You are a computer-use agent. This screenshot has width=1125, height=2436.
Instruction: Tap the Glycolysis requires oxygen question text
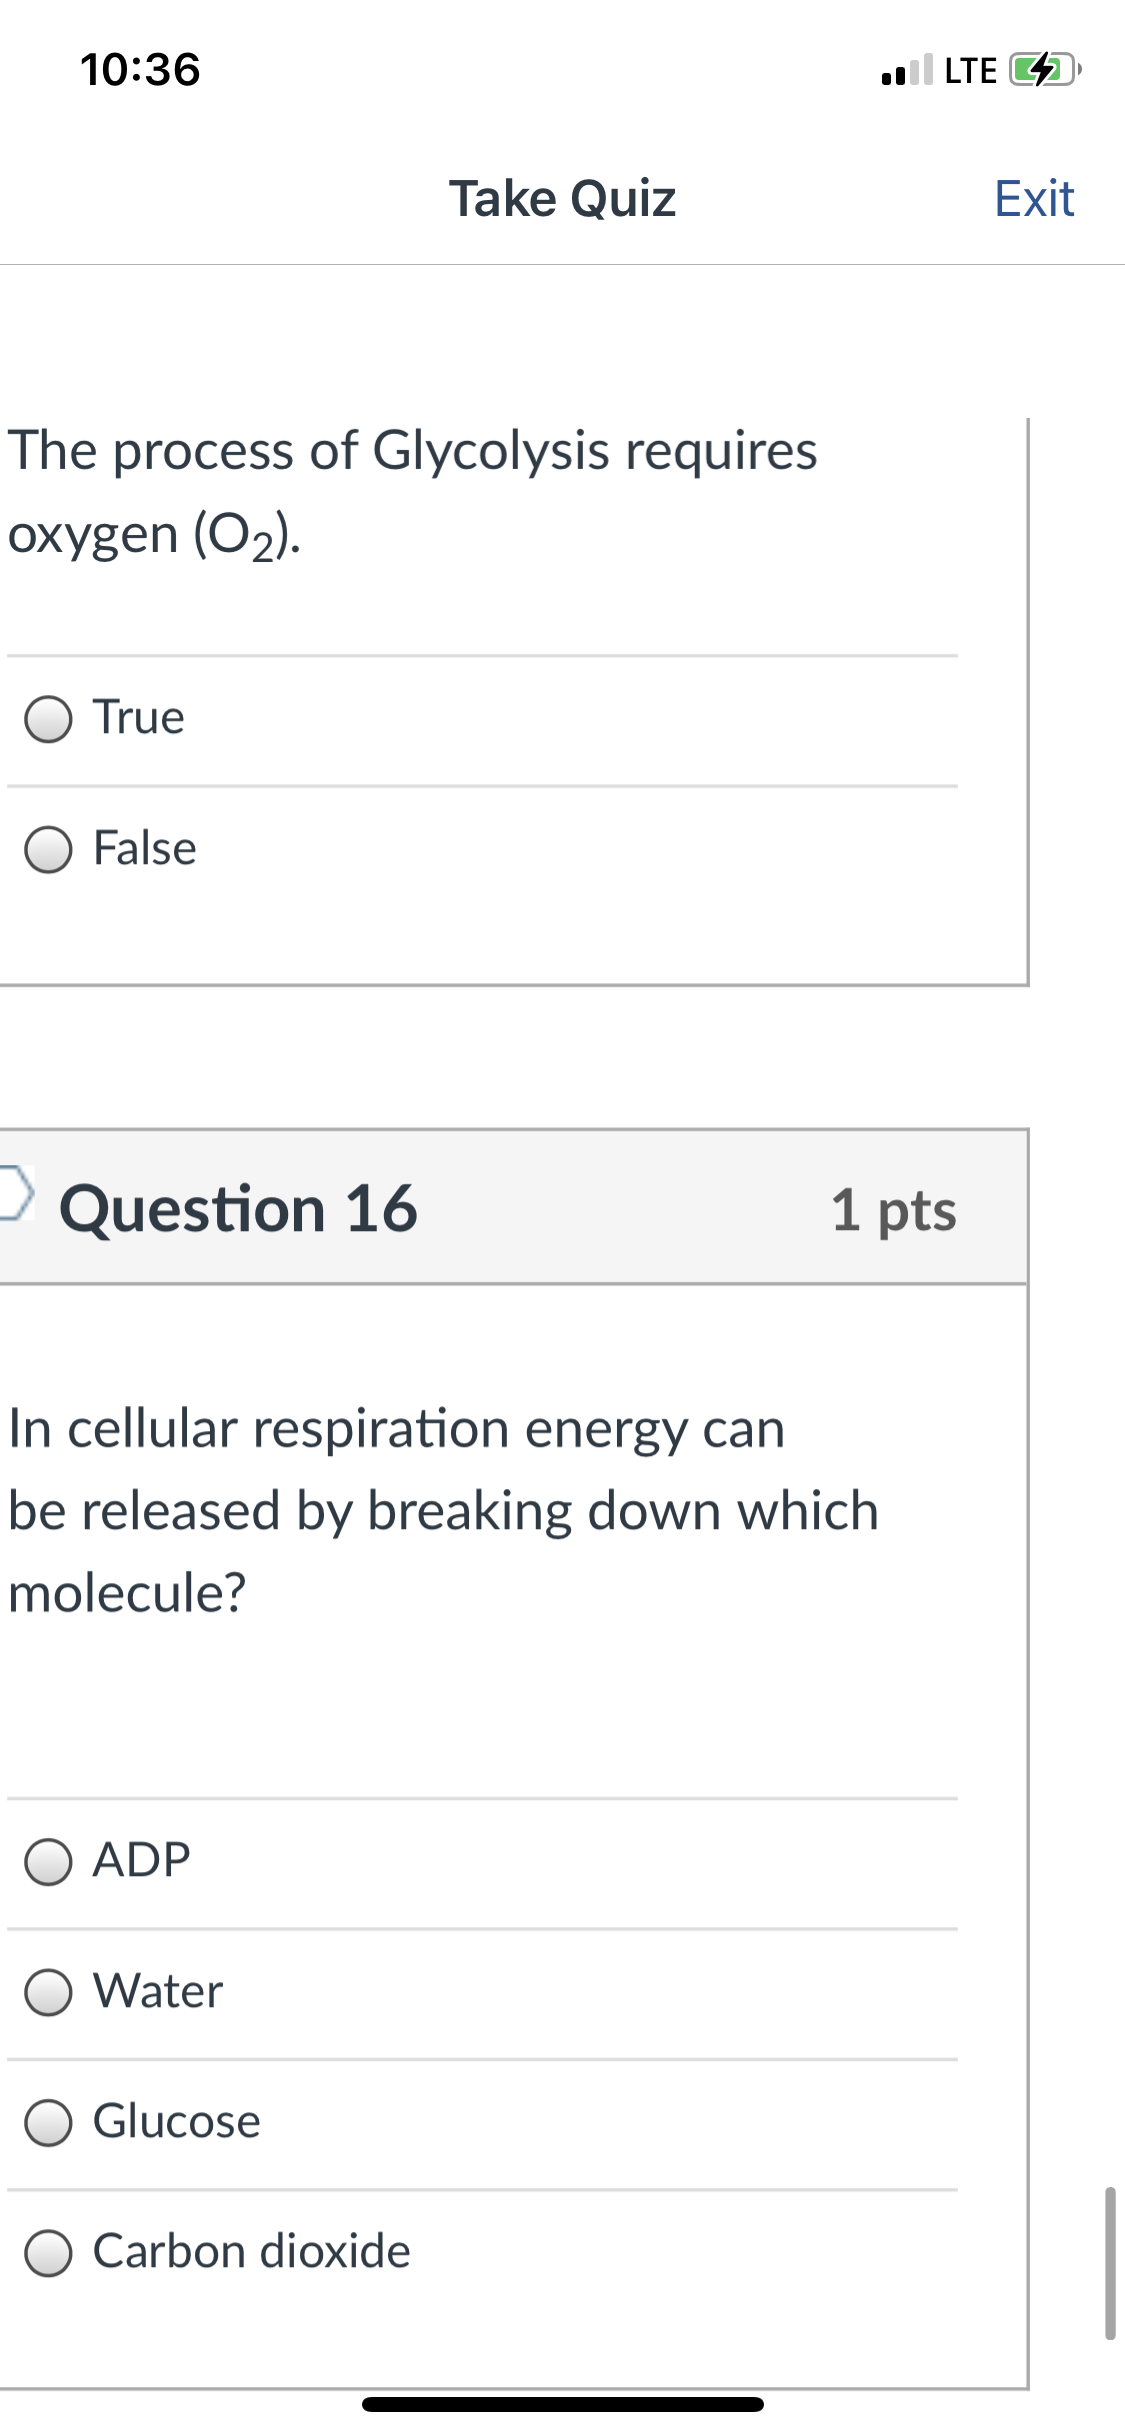tap(413, 492)
